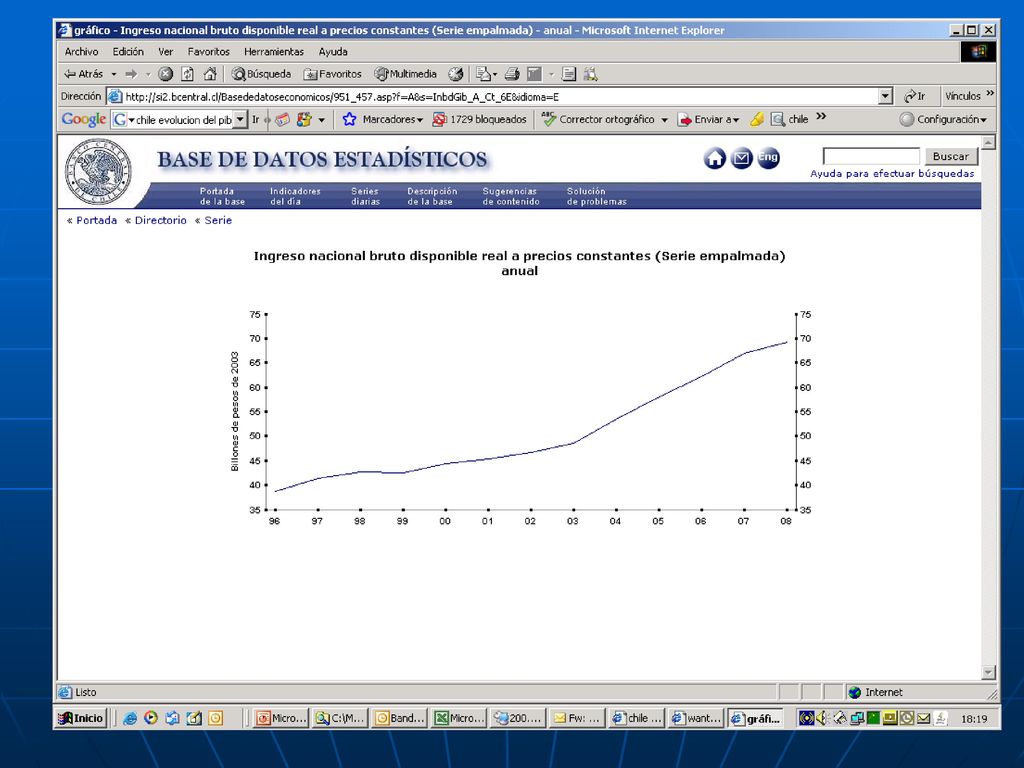Click the site Home round icon
Screen dimensions: 1024x768
click(x=714, y=158)
